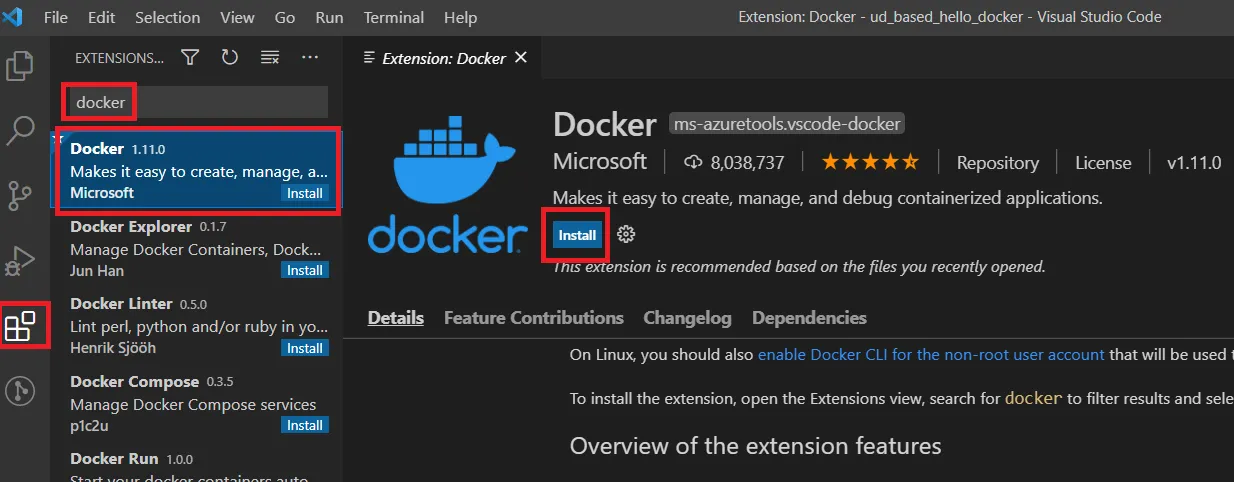
Task: Open the Git graph icon in activity bar
Action: 21,391
